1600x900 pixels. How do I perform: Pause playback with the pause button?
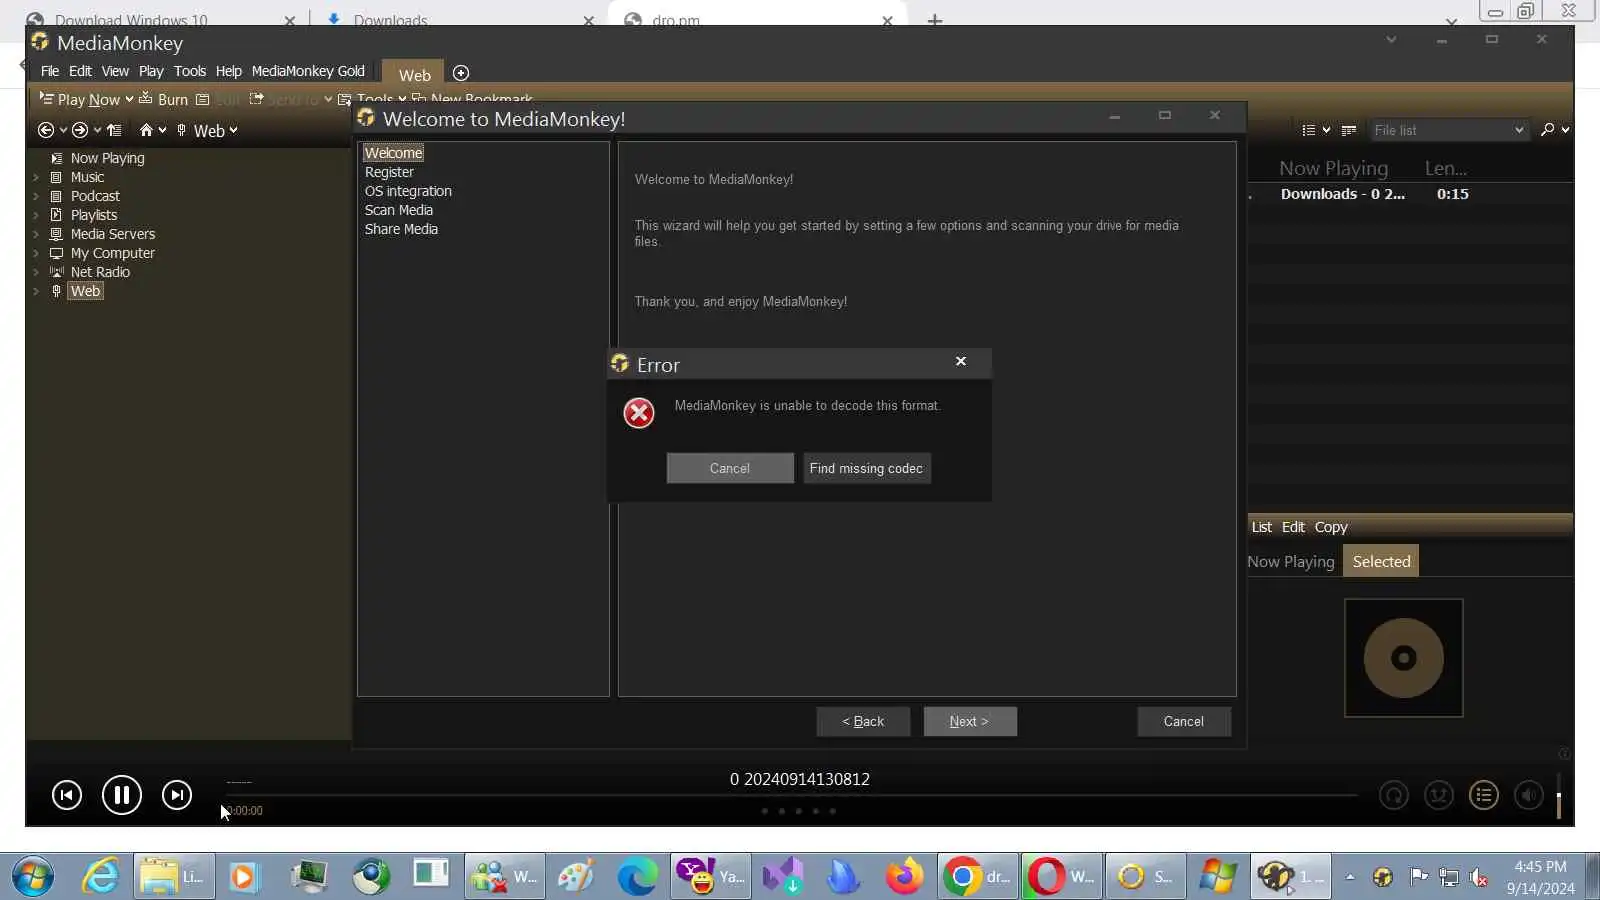click(x=122, y=795)
